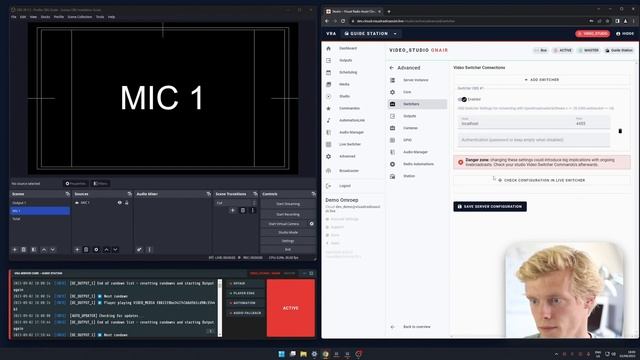This screenshot has width=640, height=360.
Task: Click Start Virtual Camera button
Action: pyautogui.click(x=284, y=224)
